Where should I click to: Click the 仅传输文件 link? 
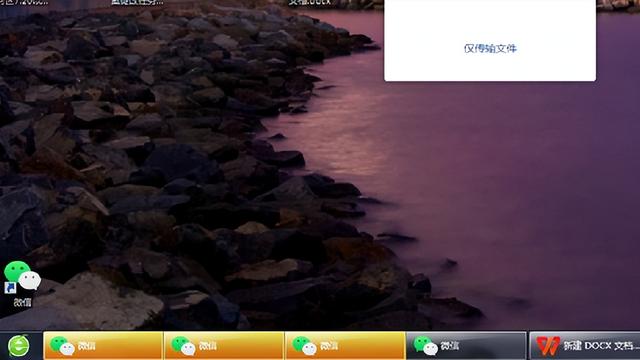pos(490,49)
